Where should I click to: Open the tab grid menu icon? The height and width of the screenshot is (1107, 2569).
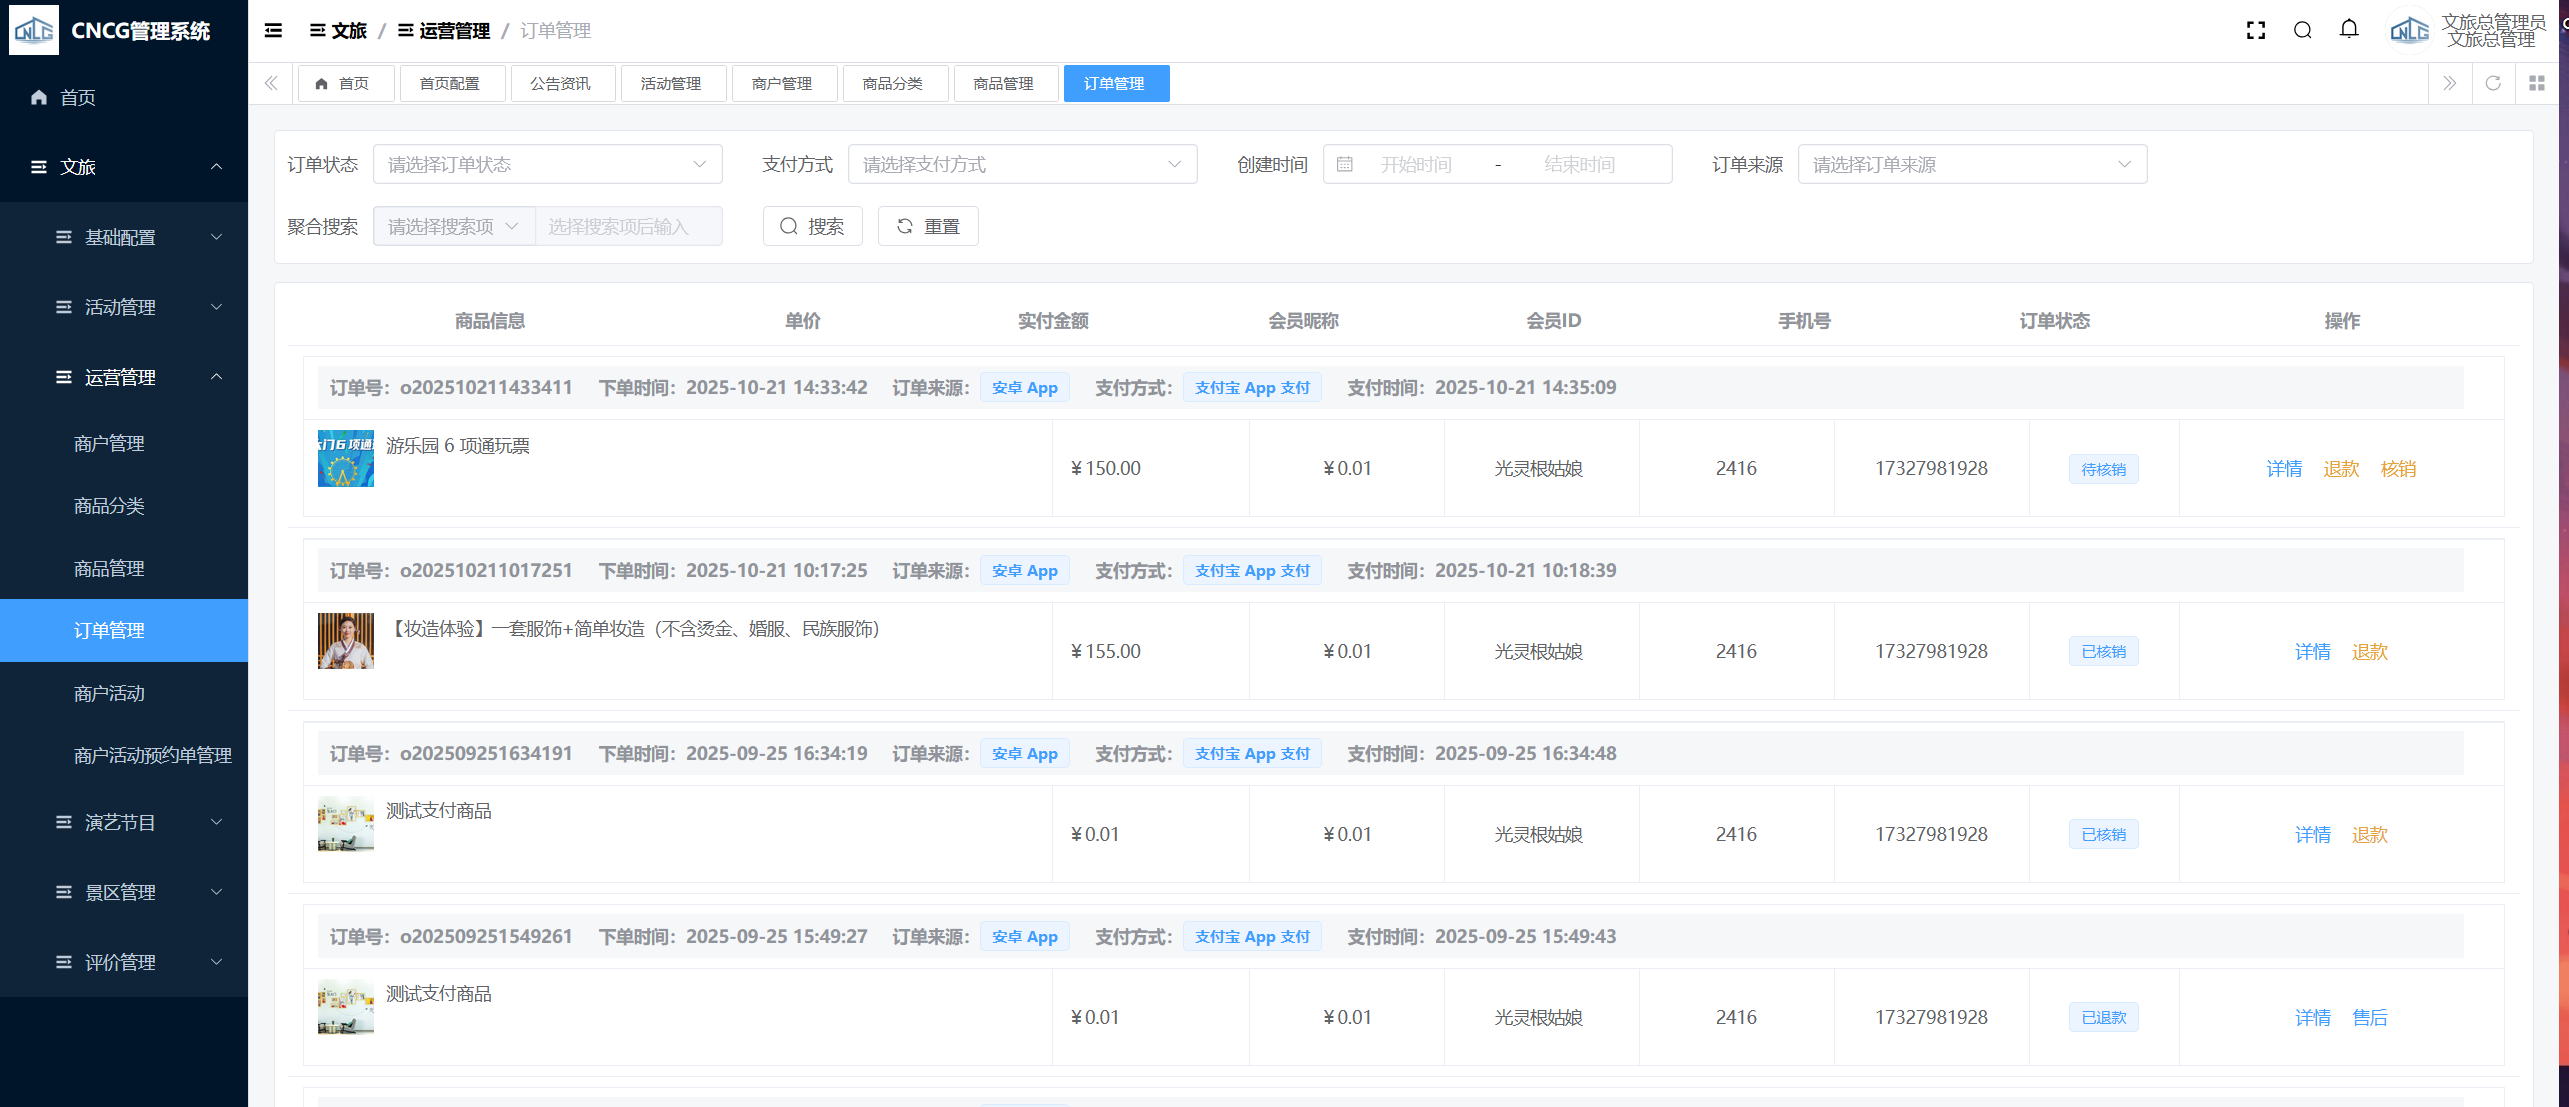[x=2537, y=84]
